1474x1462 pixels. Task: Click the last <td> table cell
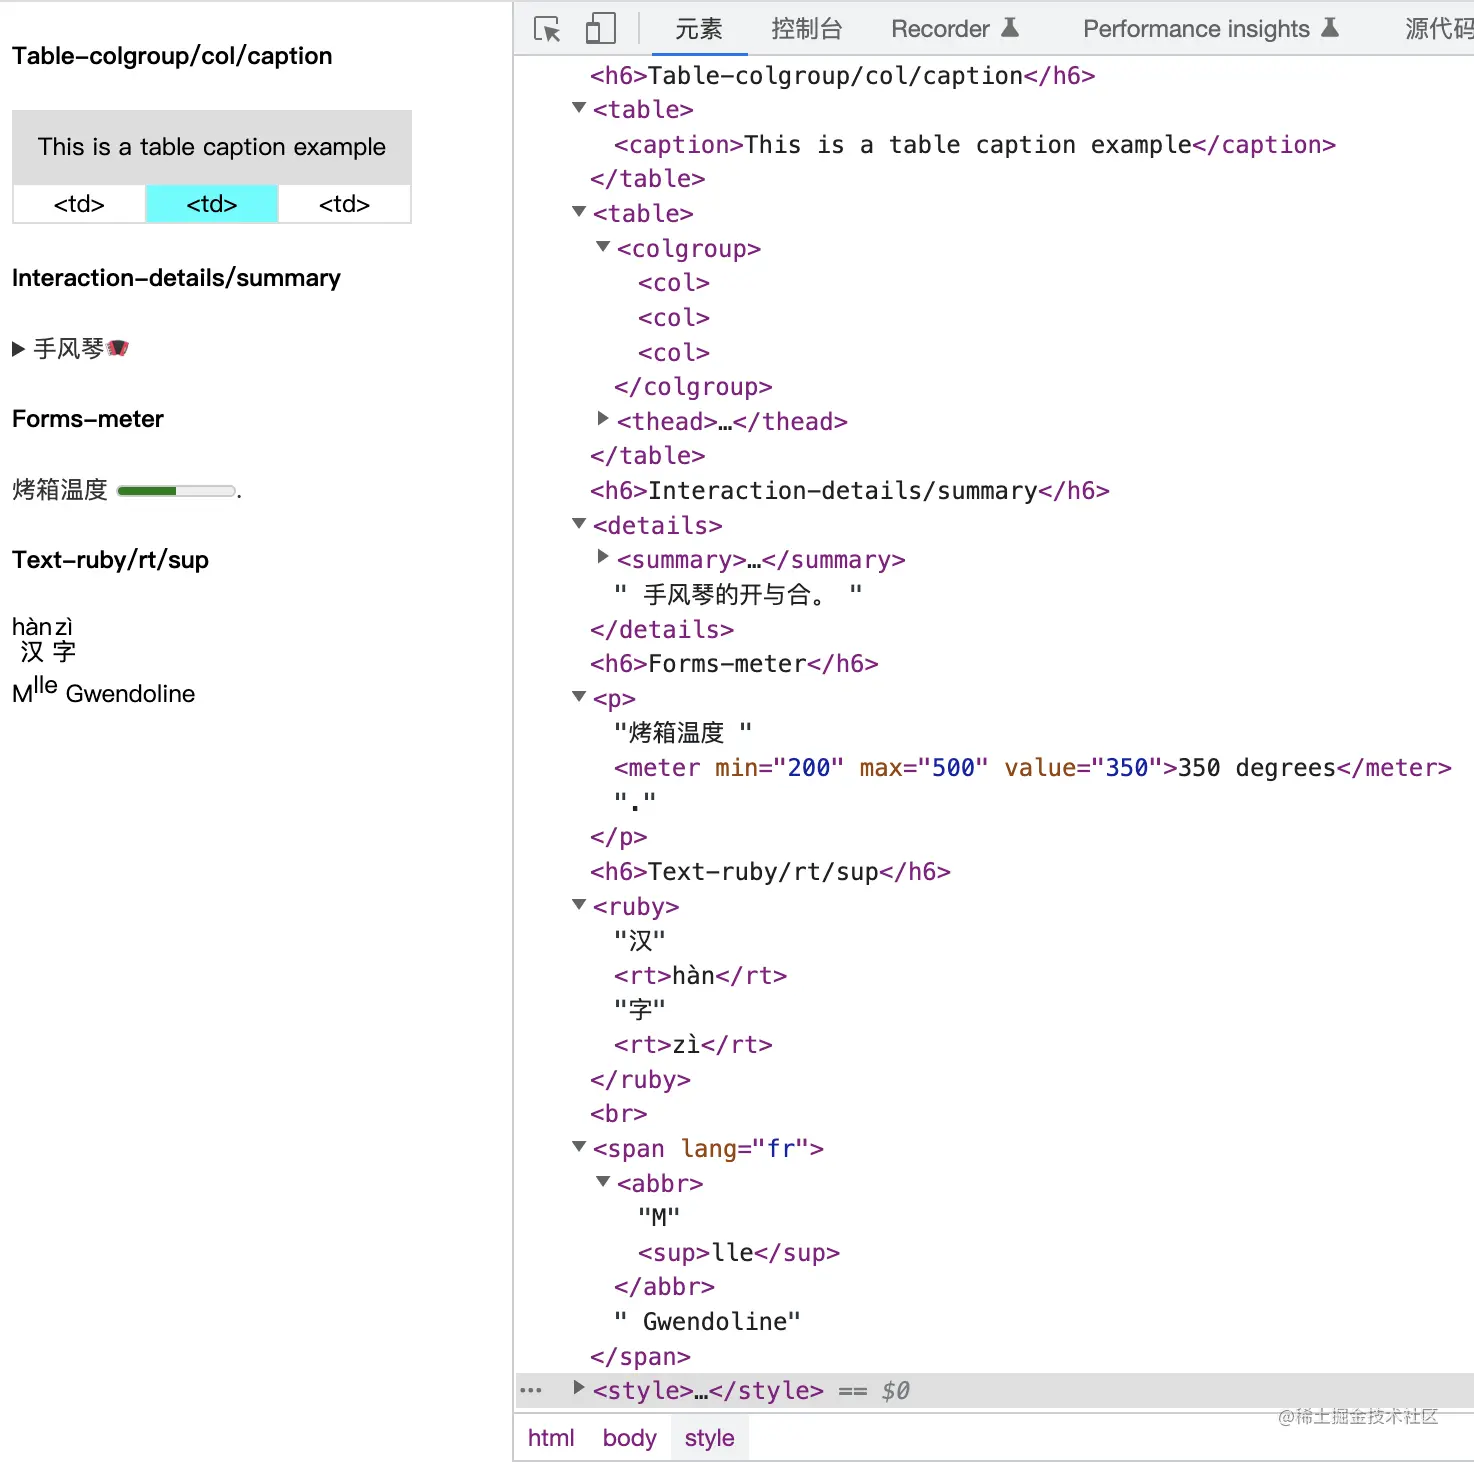[344, 204]
